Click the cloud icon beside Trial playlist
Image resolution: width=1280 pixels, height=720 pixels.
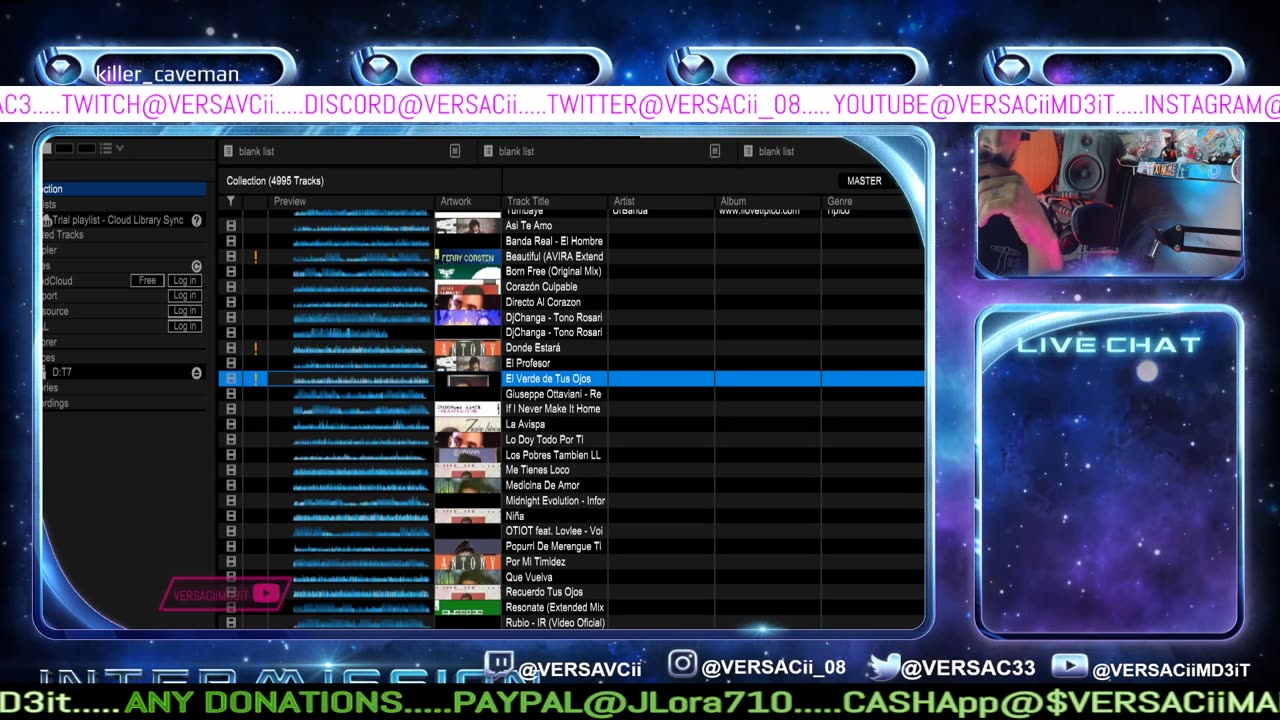pos(46,220)
